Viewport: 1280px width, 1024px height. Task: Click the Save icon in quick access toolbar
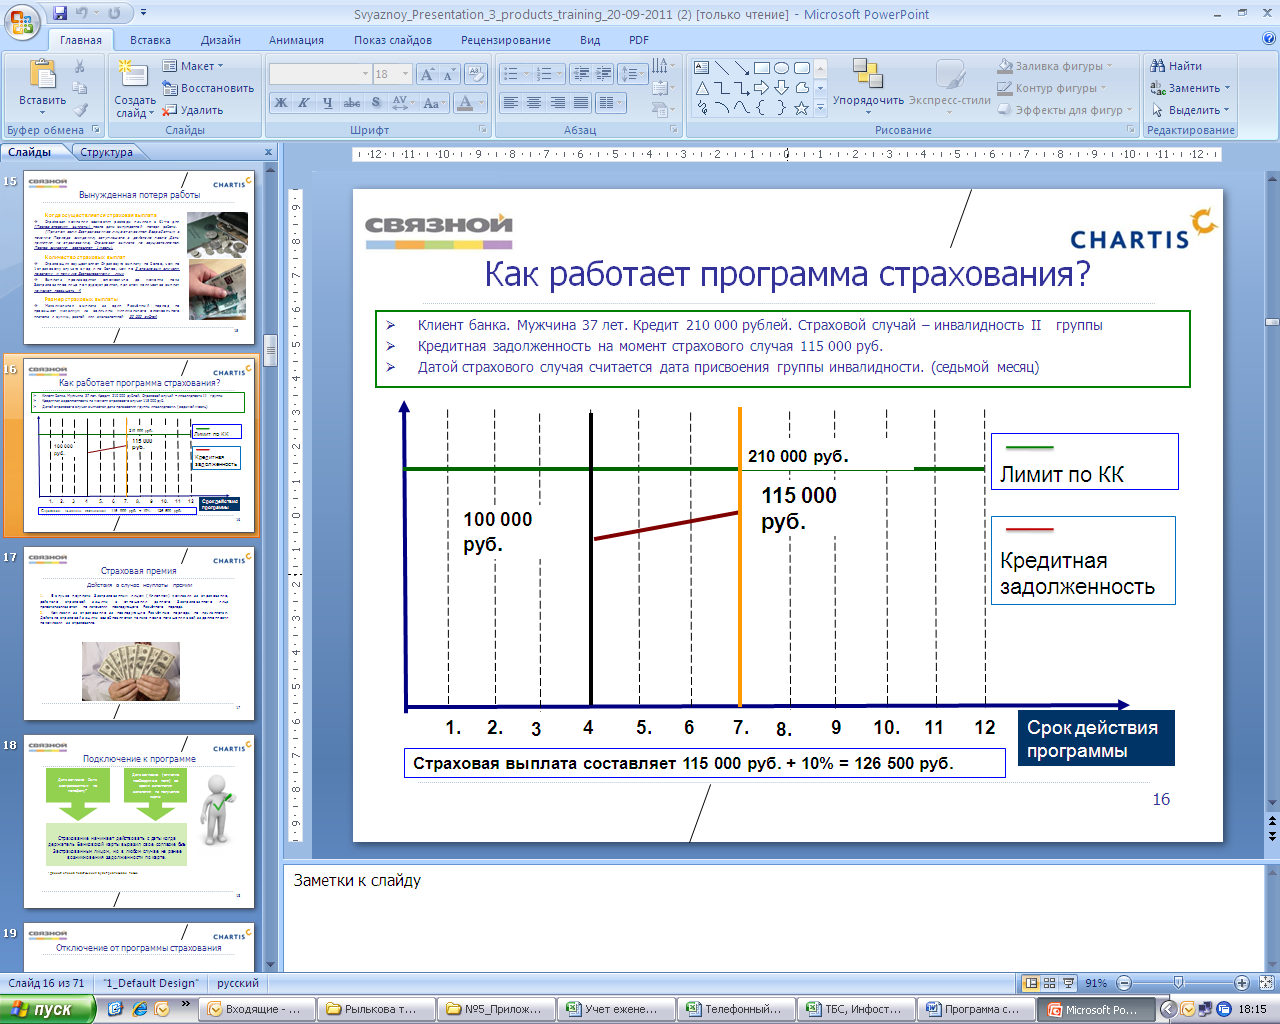click(x=60, y=13)
